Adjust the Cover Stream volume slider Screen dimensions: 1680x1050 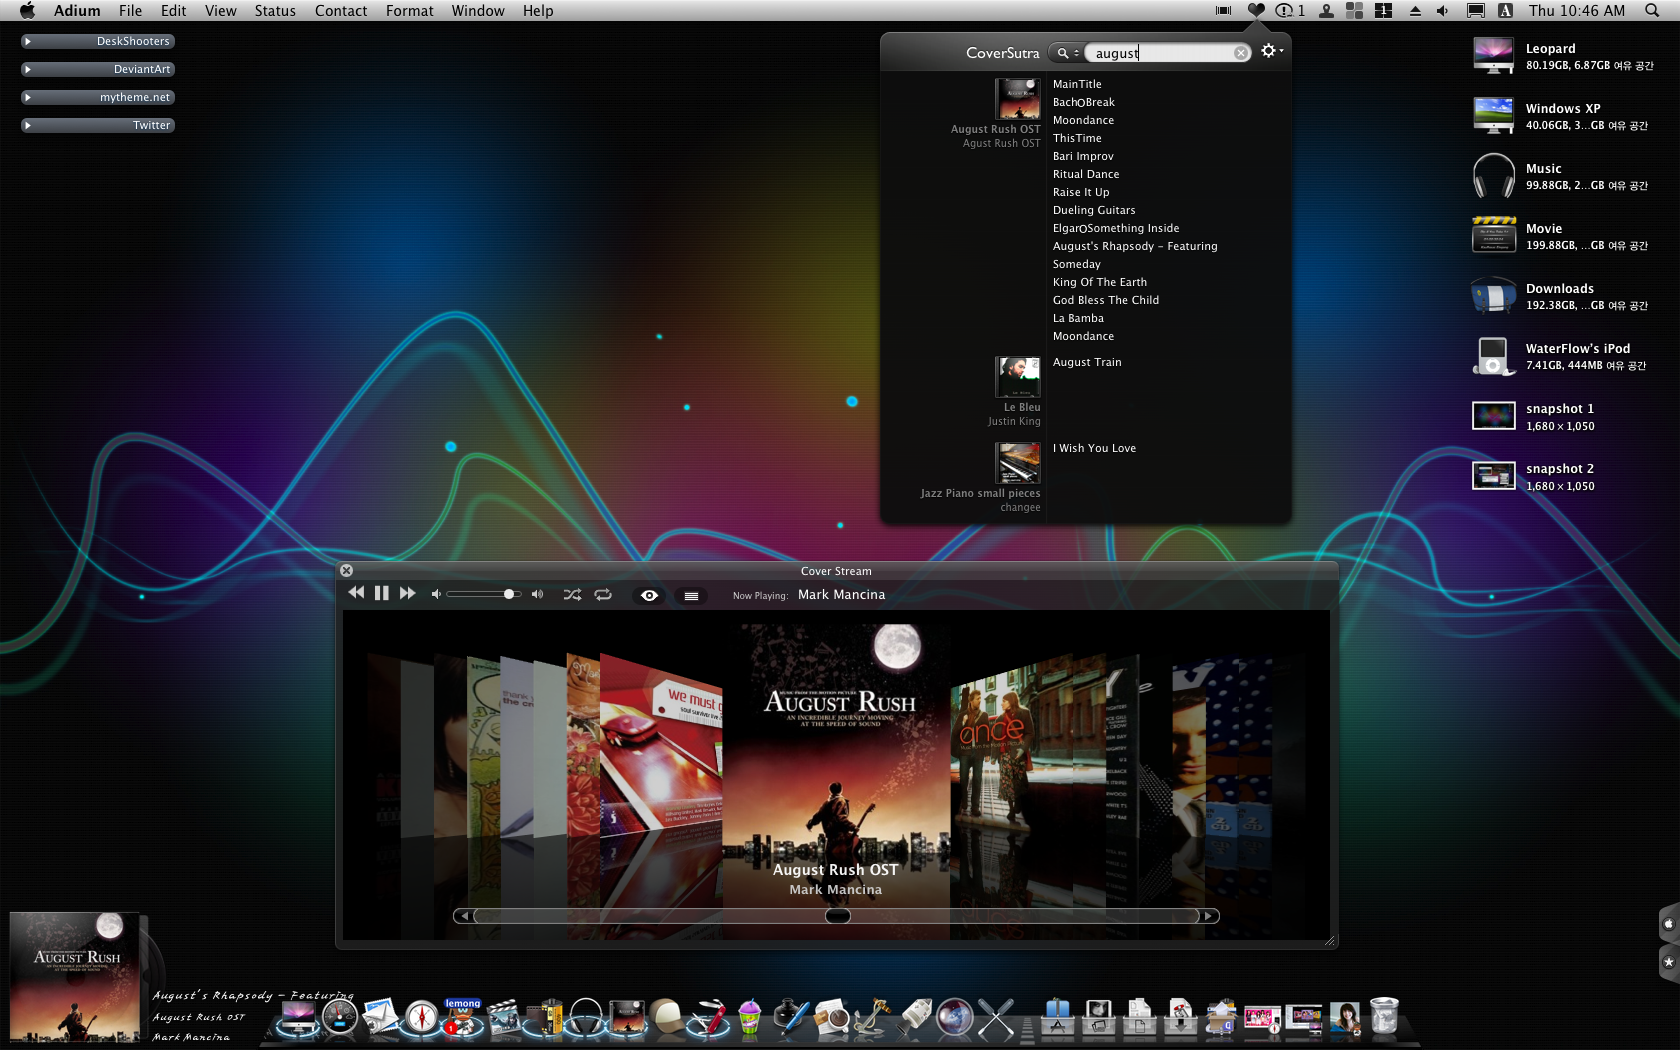[x=484, y=594]
